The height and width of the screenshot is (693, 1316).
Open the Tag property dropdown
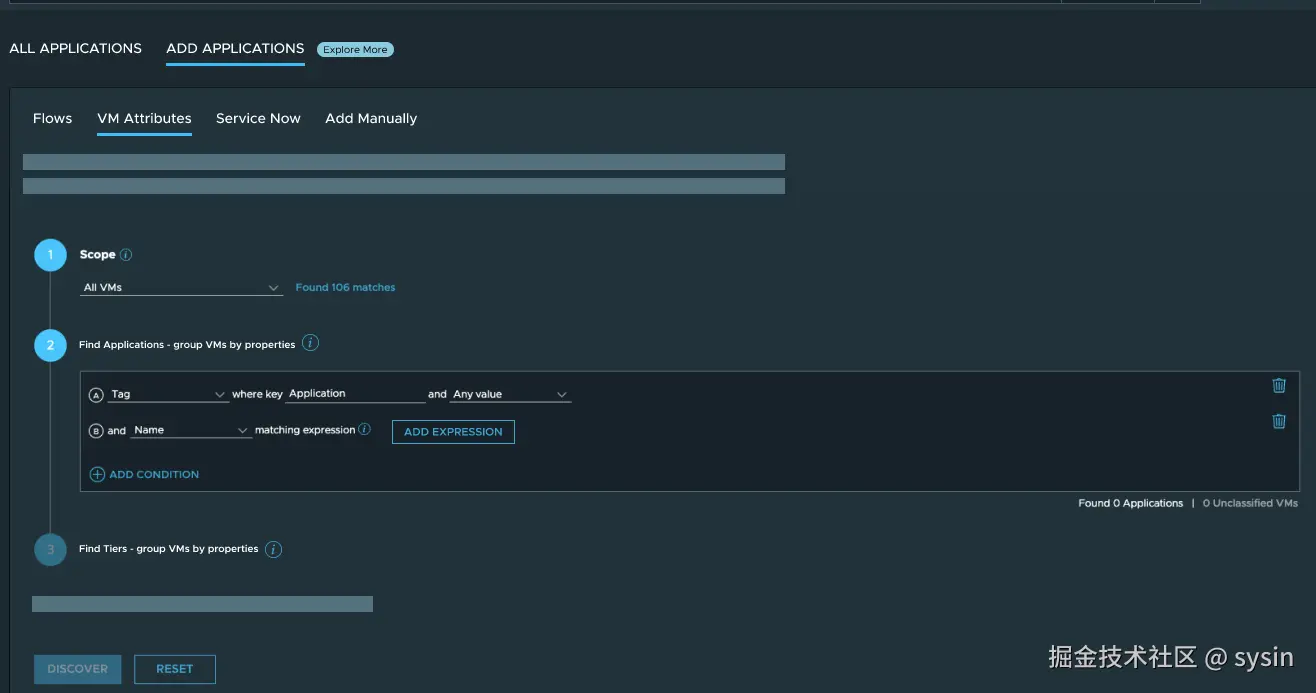168,394
